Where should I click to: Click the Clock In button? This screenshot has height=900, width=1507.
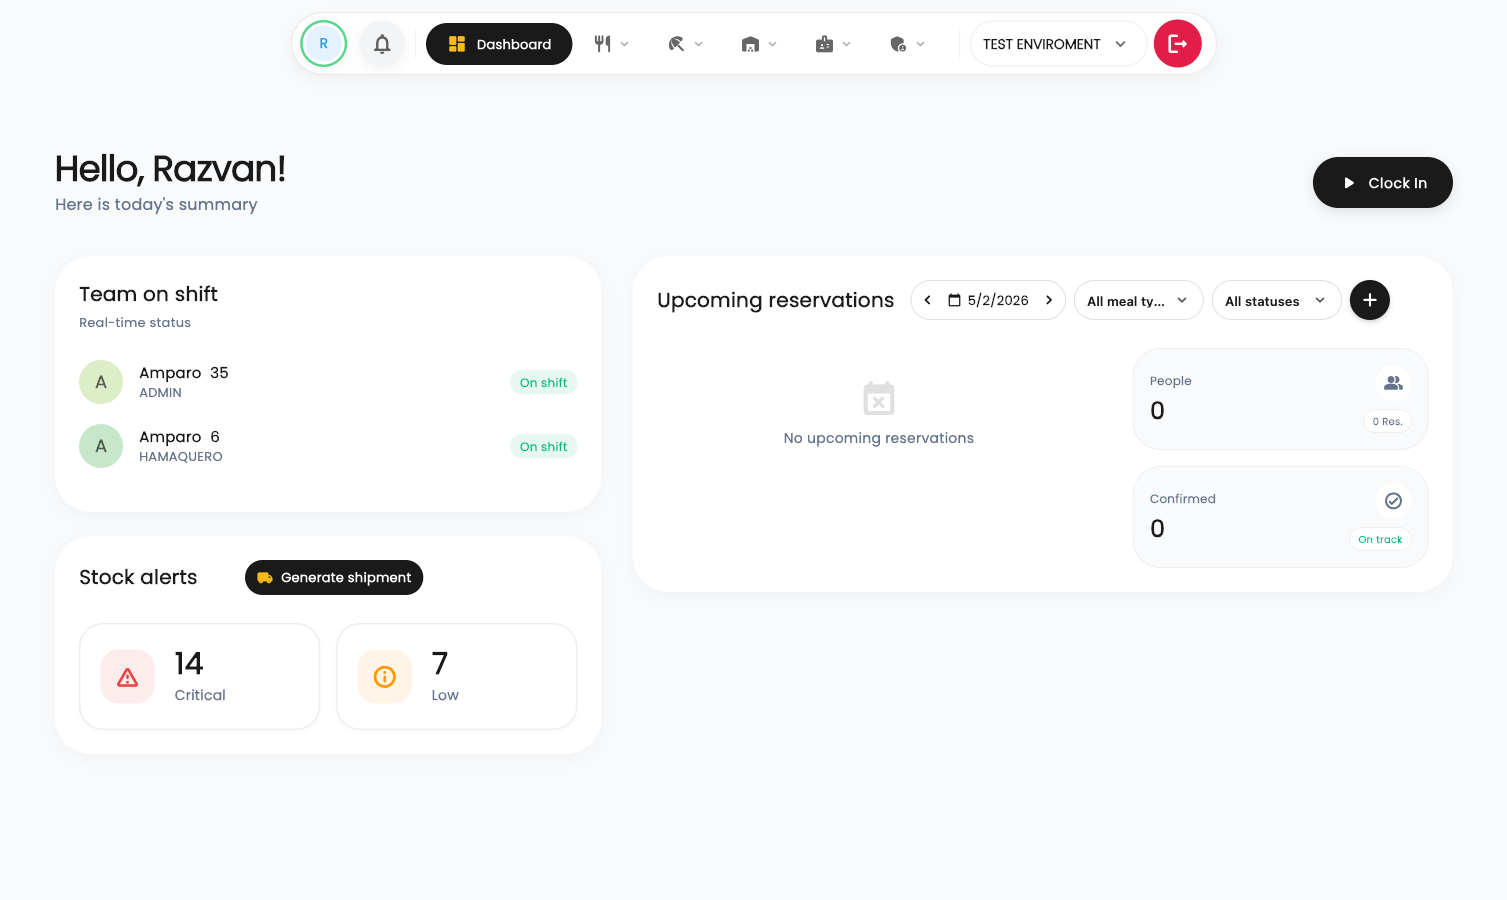pyautogui.click(x=1382, y=183)
